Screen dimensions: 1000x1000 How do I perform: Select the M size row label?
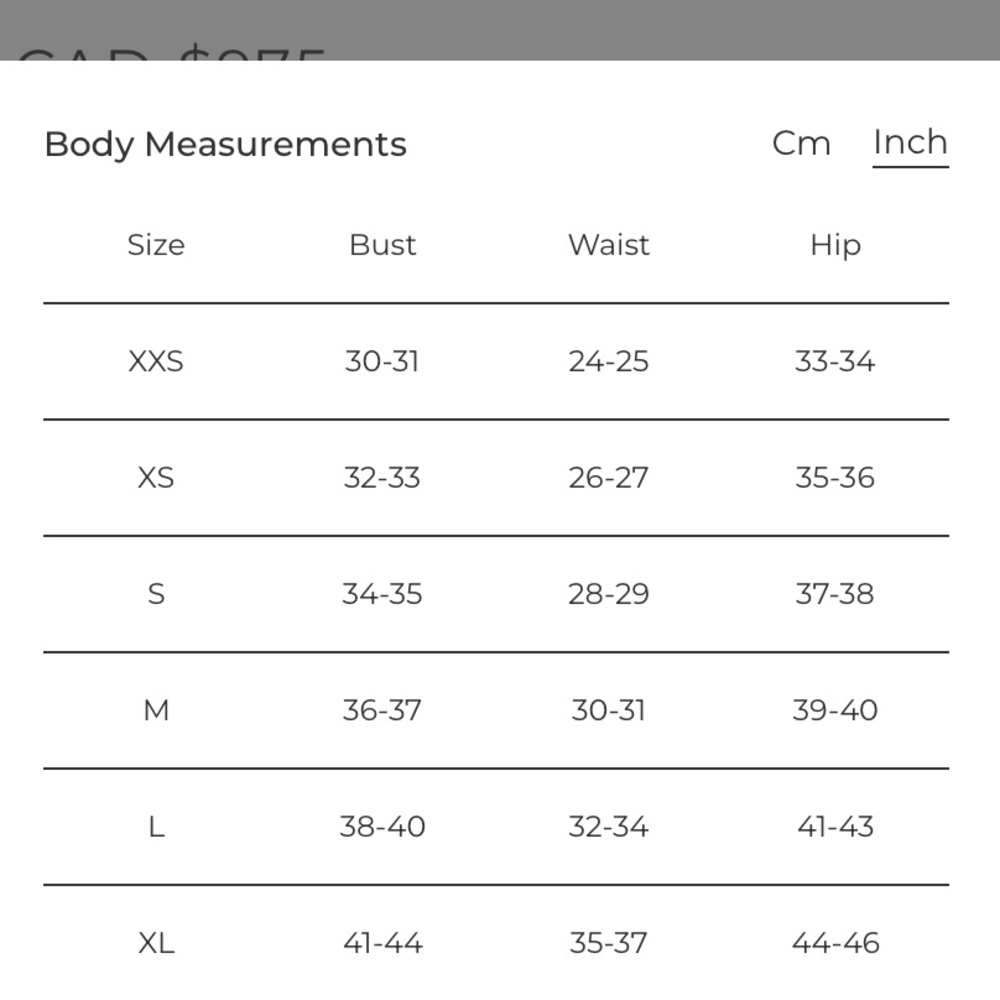[x=156, y=710]
